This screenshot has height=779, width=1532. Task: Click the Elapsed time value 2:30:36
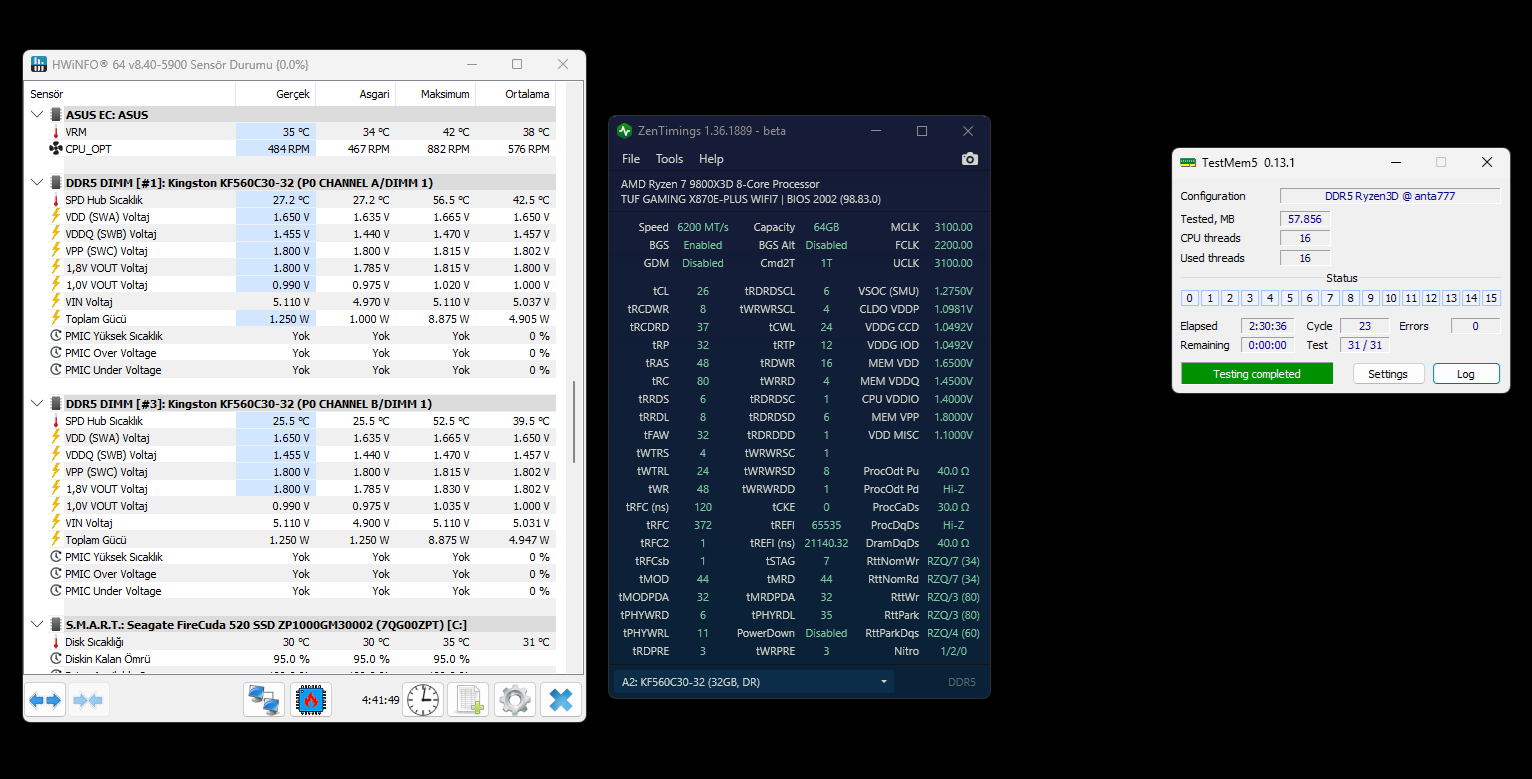coord(1268,326)
